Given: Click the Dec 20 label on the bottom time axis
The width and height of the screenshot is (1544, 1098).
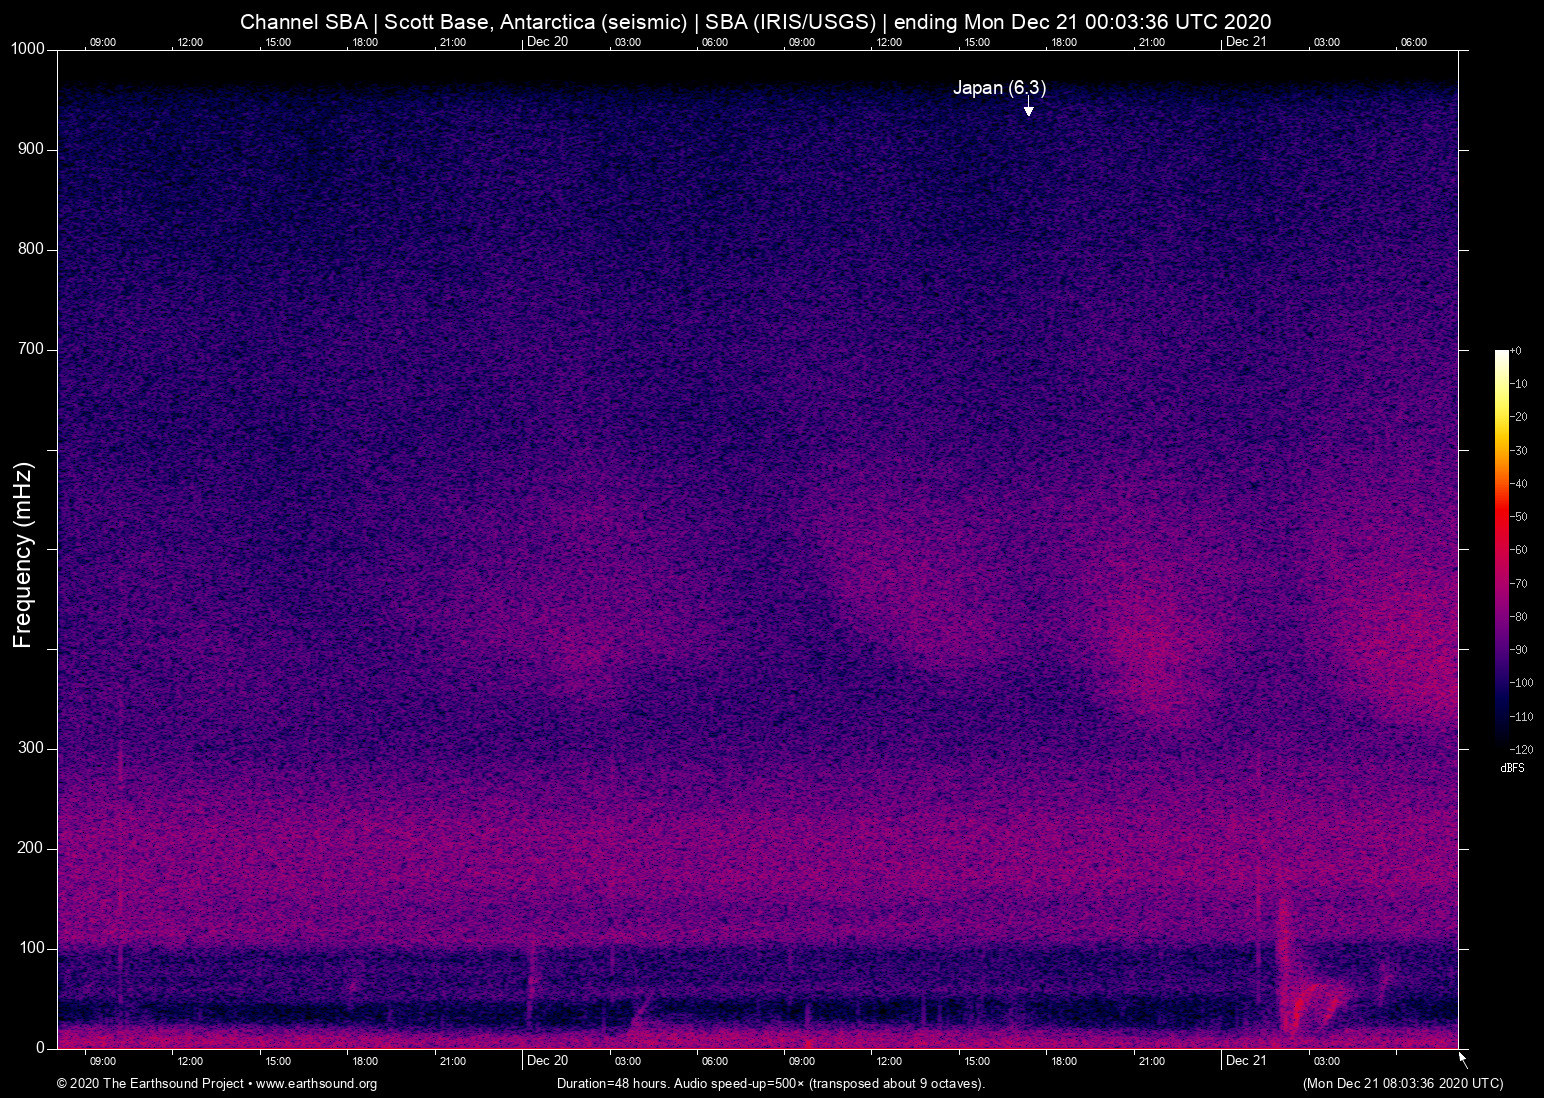Looking at the screenshot, I should [x=547, y=1060].
